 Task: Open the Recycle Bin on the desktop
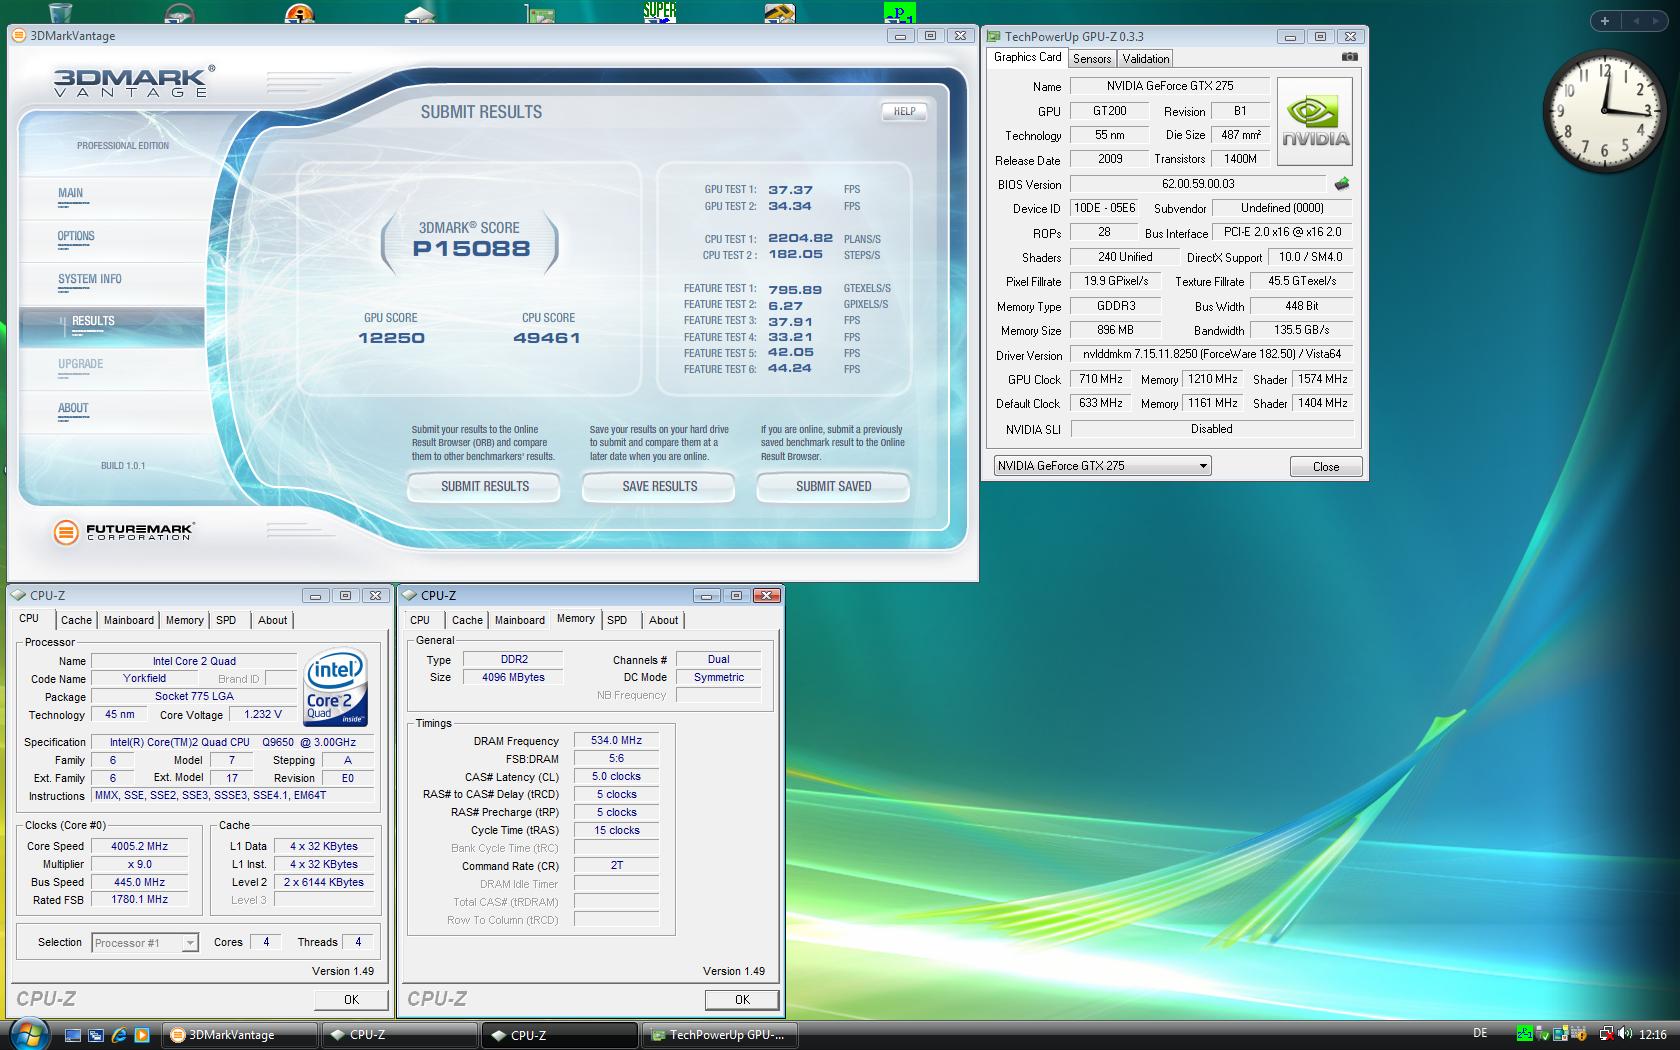pos(60,11)
